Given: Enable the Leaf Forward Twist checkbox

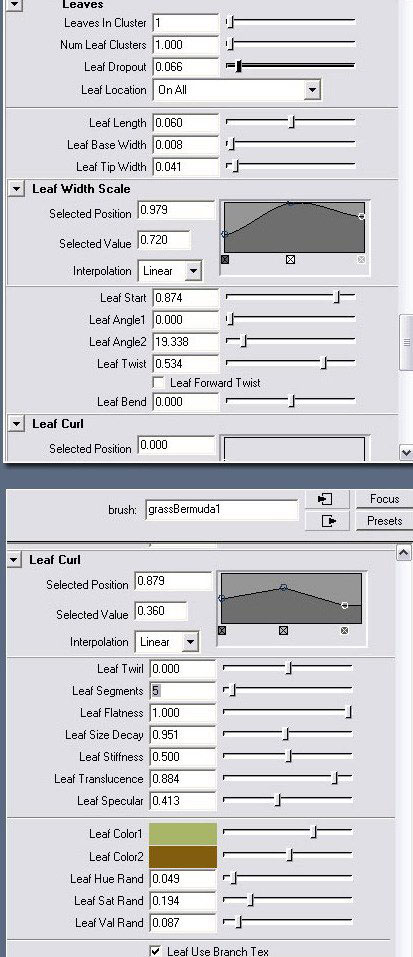Looking at the screenshot, I should pyautogui.click(x=159, y=383).
